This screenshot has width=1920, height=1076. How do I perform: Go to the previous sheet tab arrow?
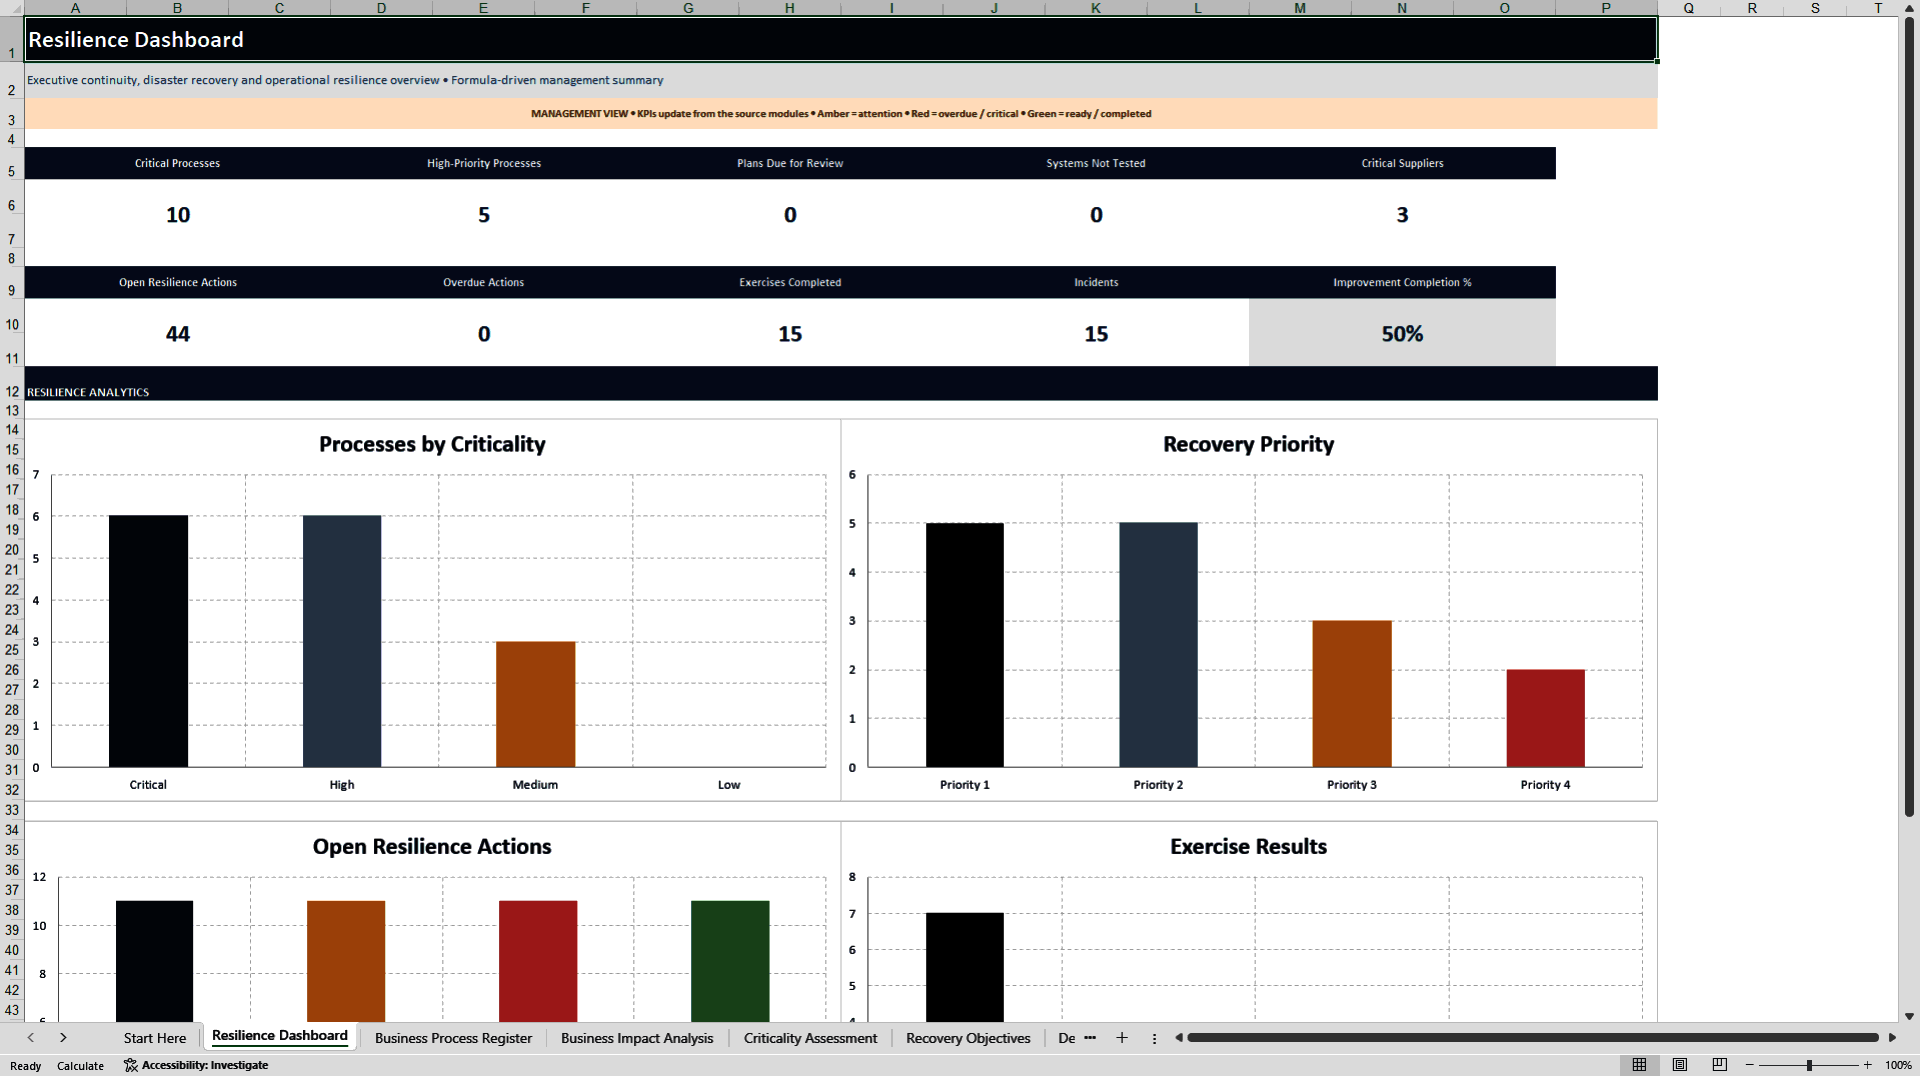click(31, 1038)
